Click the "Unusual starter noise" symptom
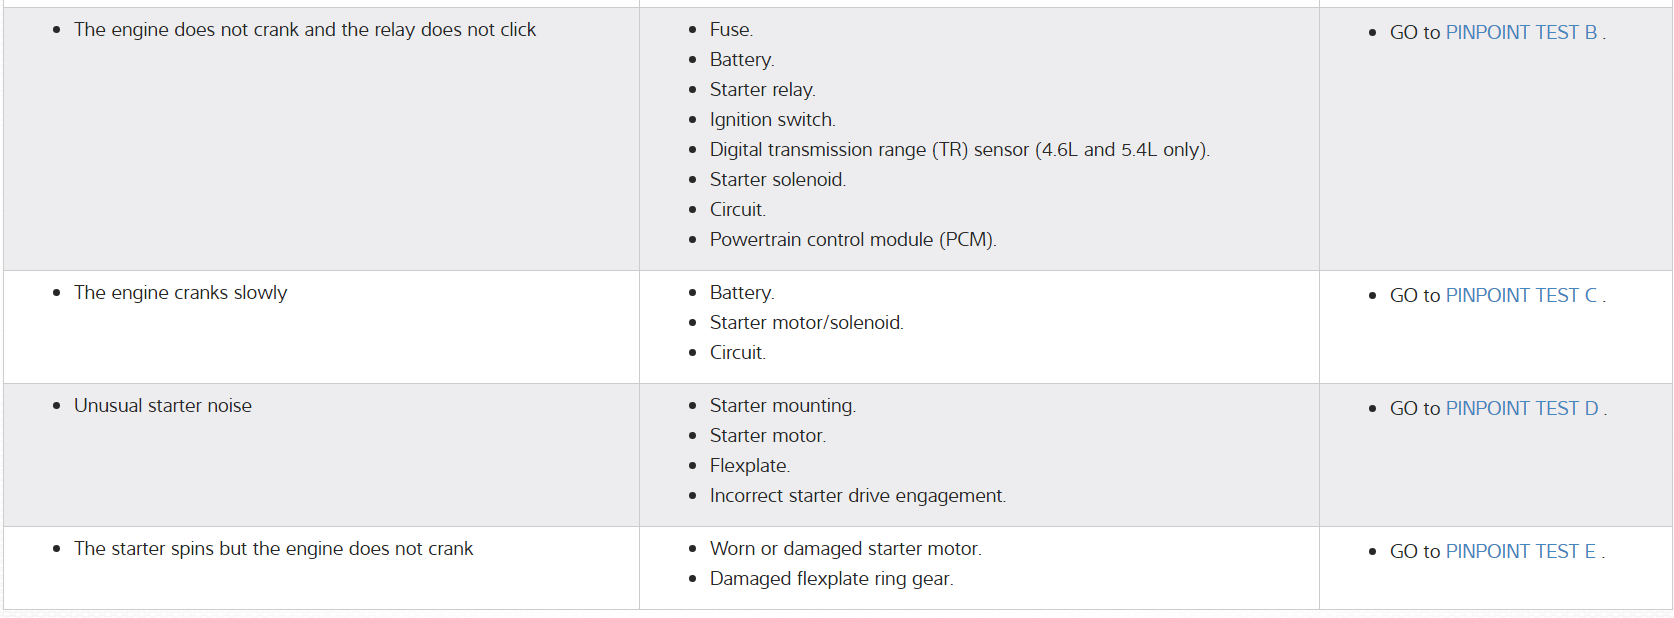 click(x=163, y=406)
